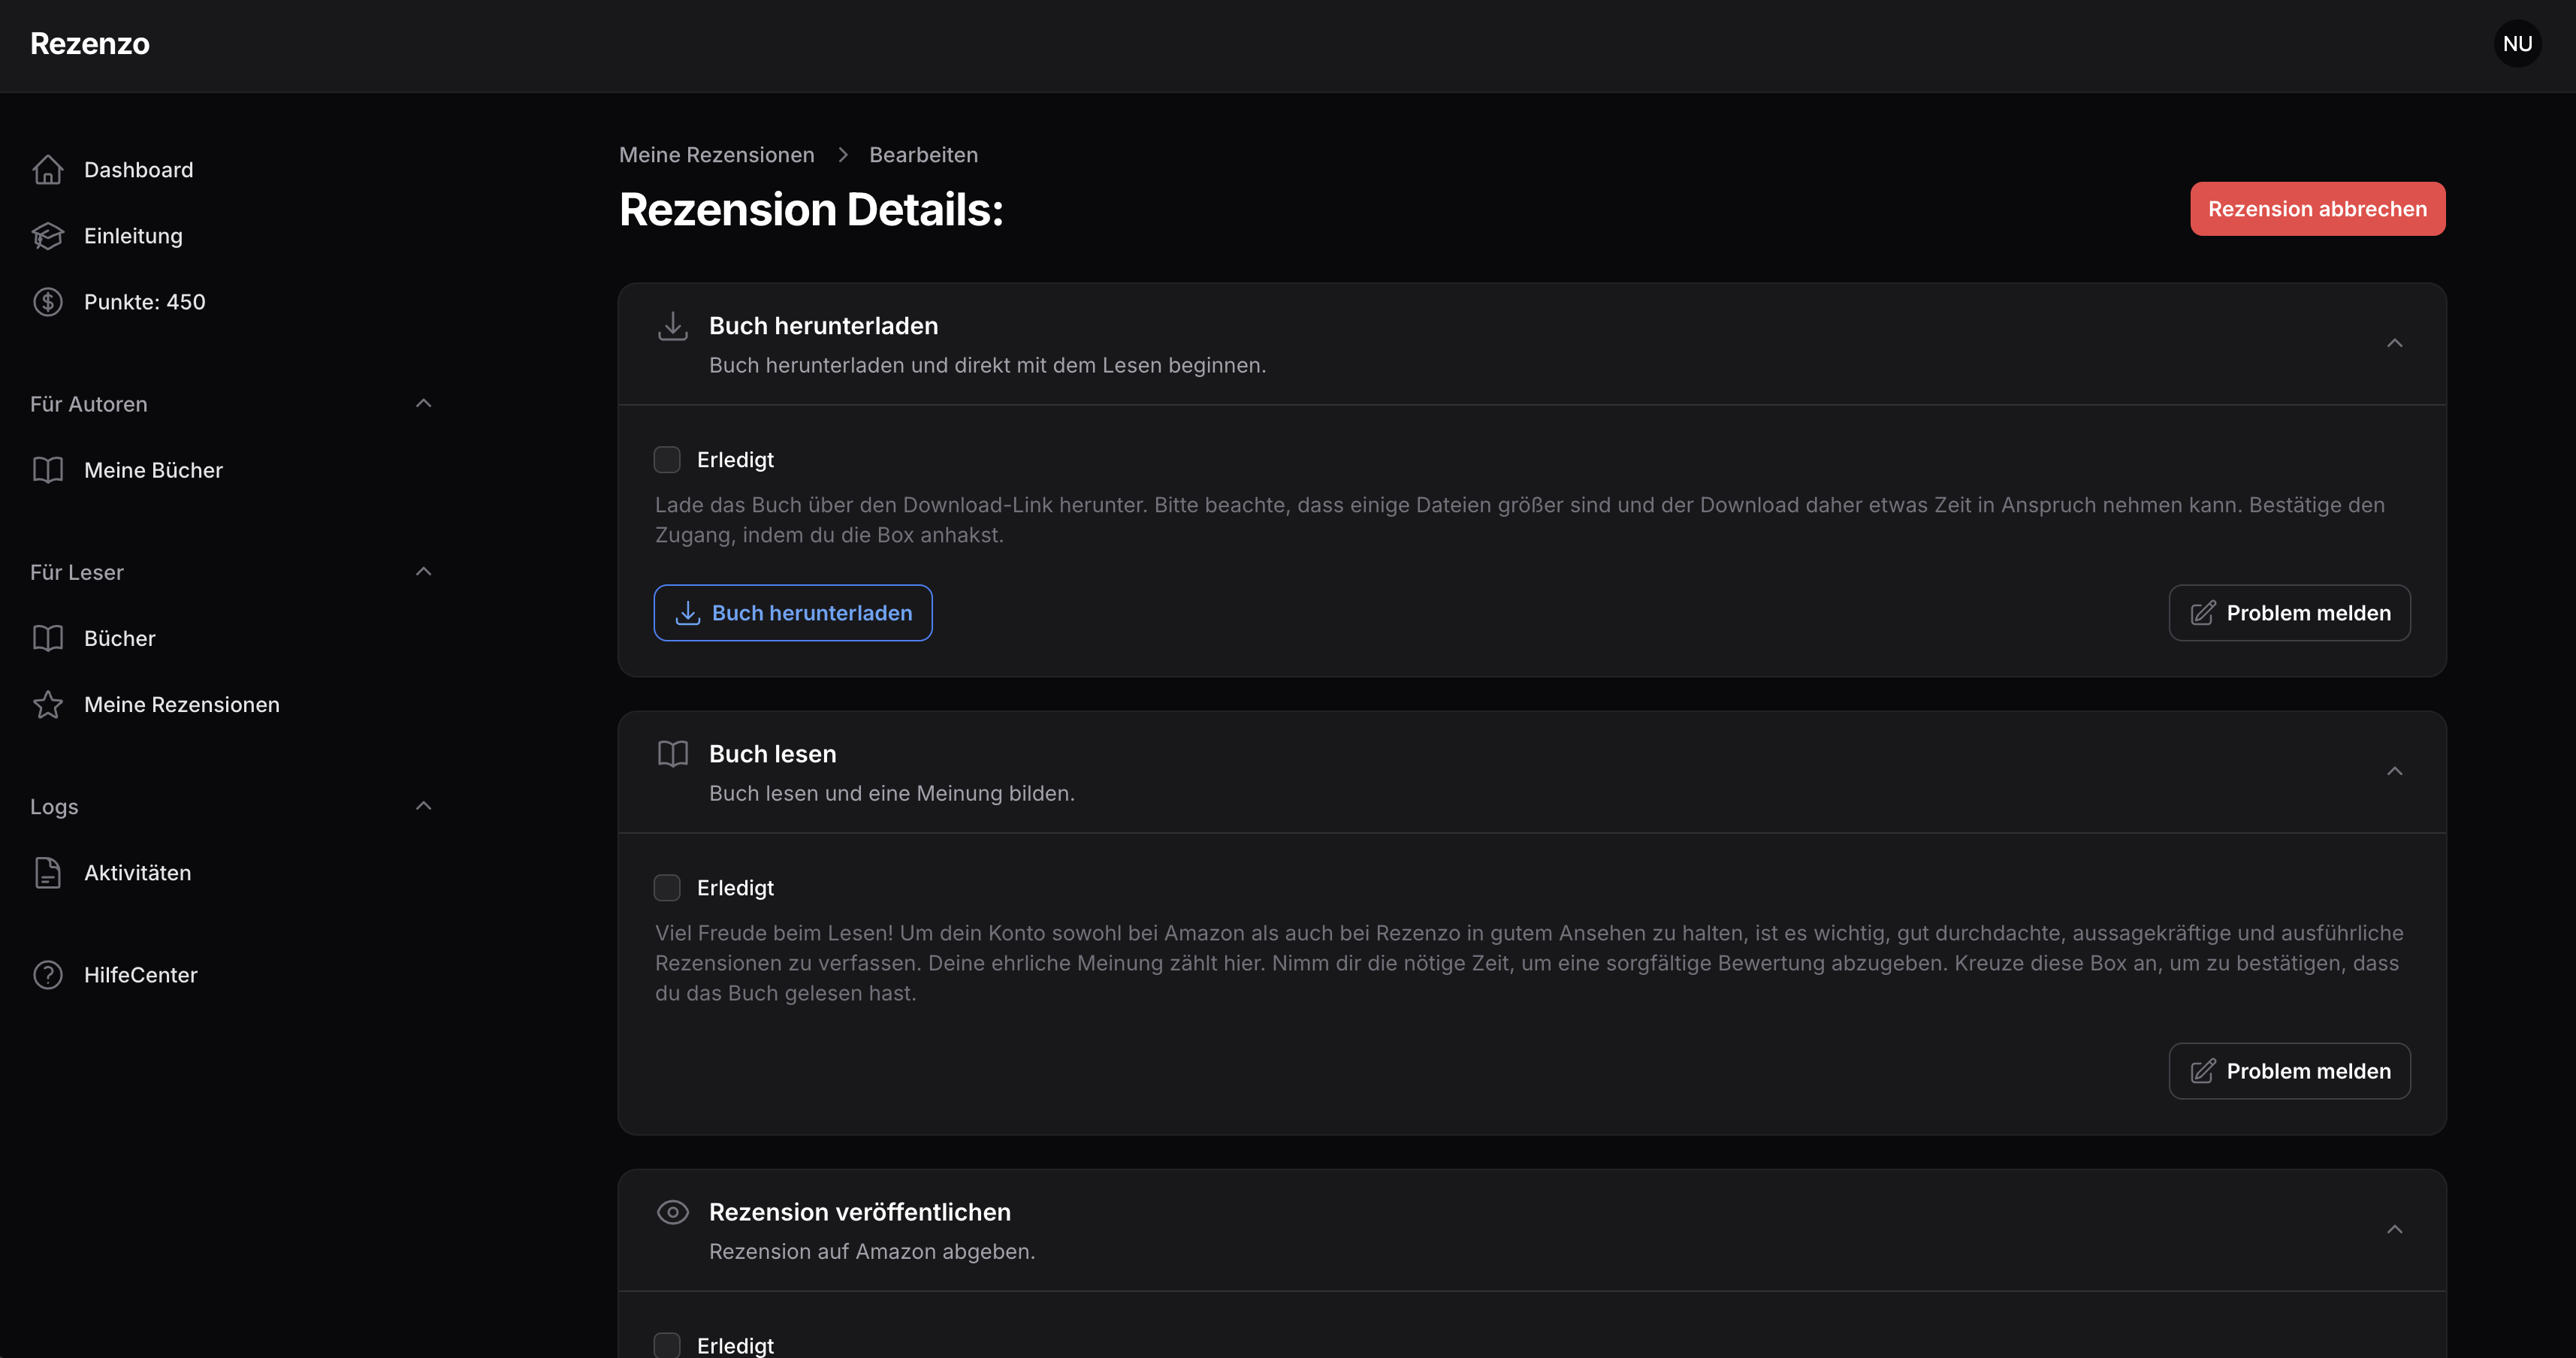Click the Logs group label

54,807
